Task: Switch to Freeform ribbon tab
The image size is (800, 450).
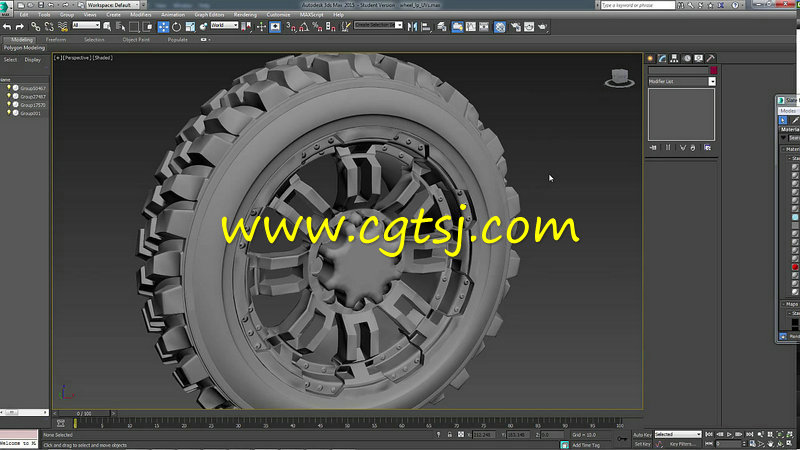Action: point(56,39)
